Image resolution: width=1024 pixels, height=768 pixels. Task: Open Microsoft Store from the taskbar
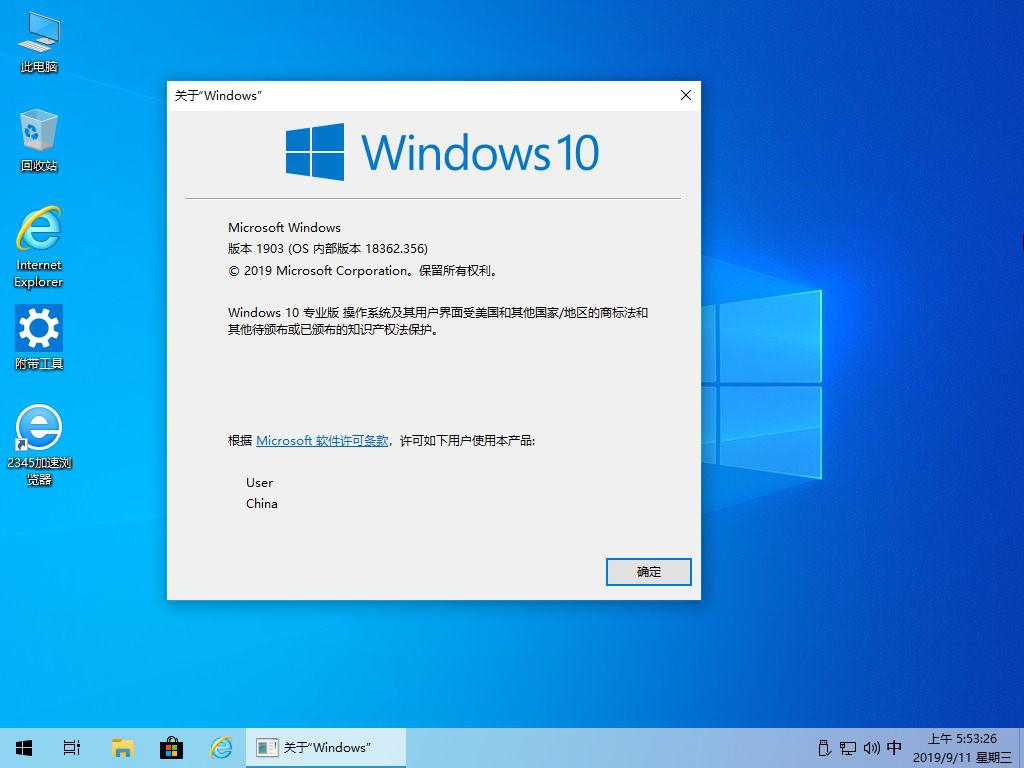pos(171,747)
